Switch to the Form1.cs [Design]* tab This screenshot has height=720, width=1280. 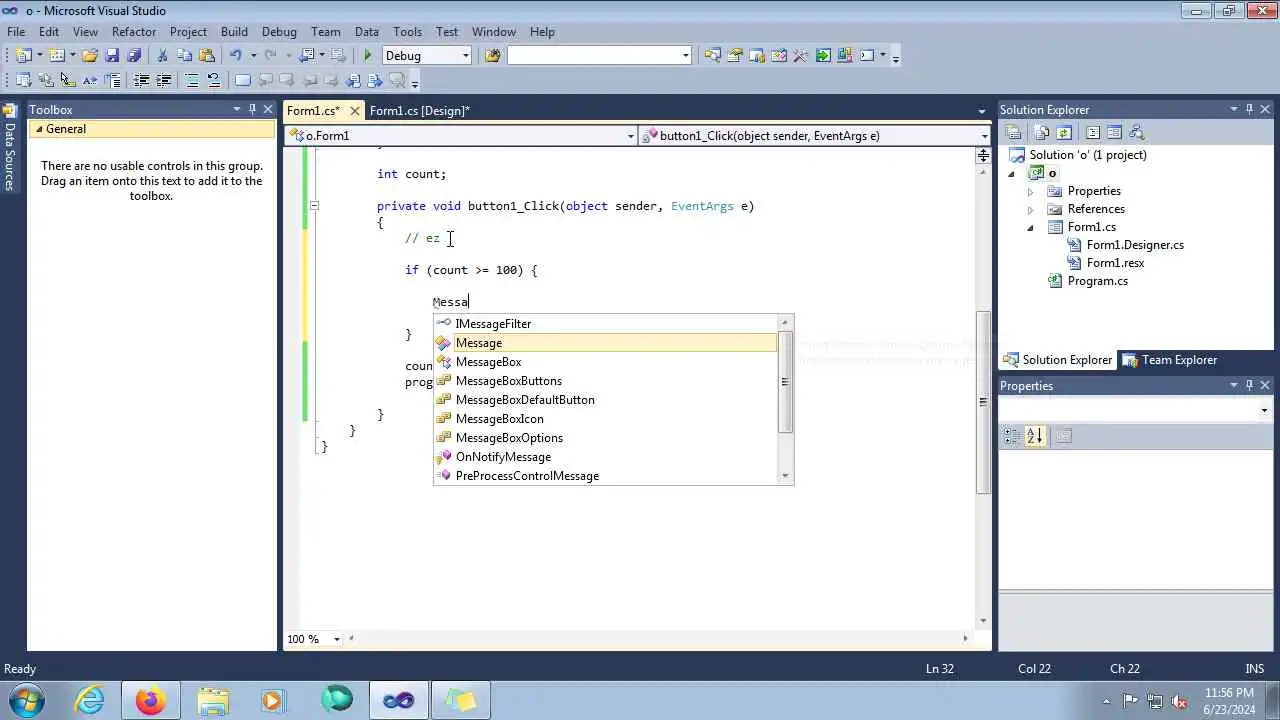tap(420, 111)
